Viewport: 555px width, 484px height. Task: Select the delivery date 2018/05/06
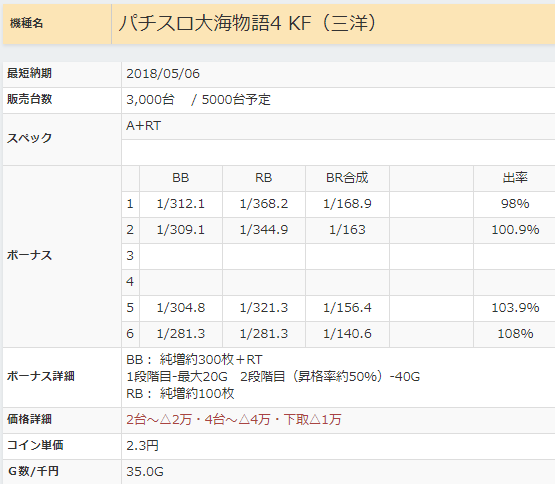coord(163,74)
